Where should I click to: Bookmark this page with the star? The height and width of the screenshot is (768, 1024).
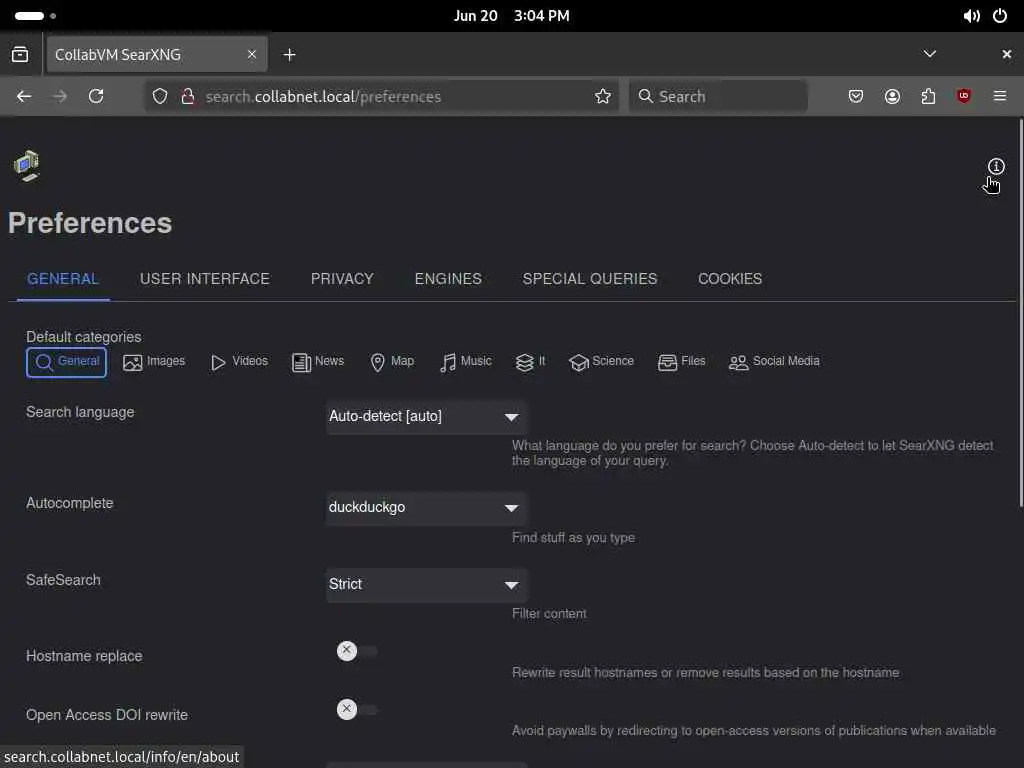pos(603,97)
